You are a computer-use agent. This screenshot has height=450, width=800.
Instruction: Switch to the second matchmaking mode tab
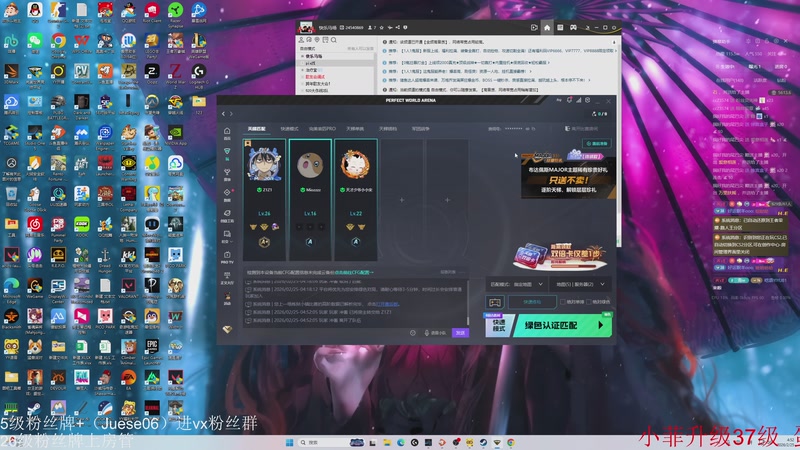289,129
